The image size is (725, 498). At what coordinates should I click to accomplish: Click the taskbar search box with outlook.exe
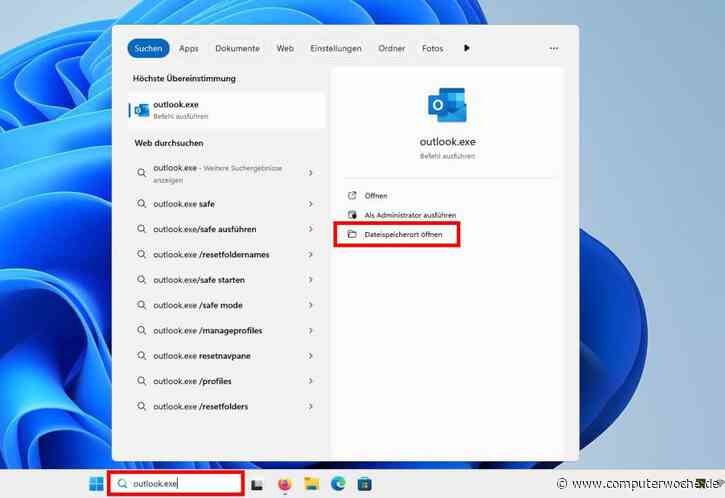pyautogui.click(x=176, y=484)
